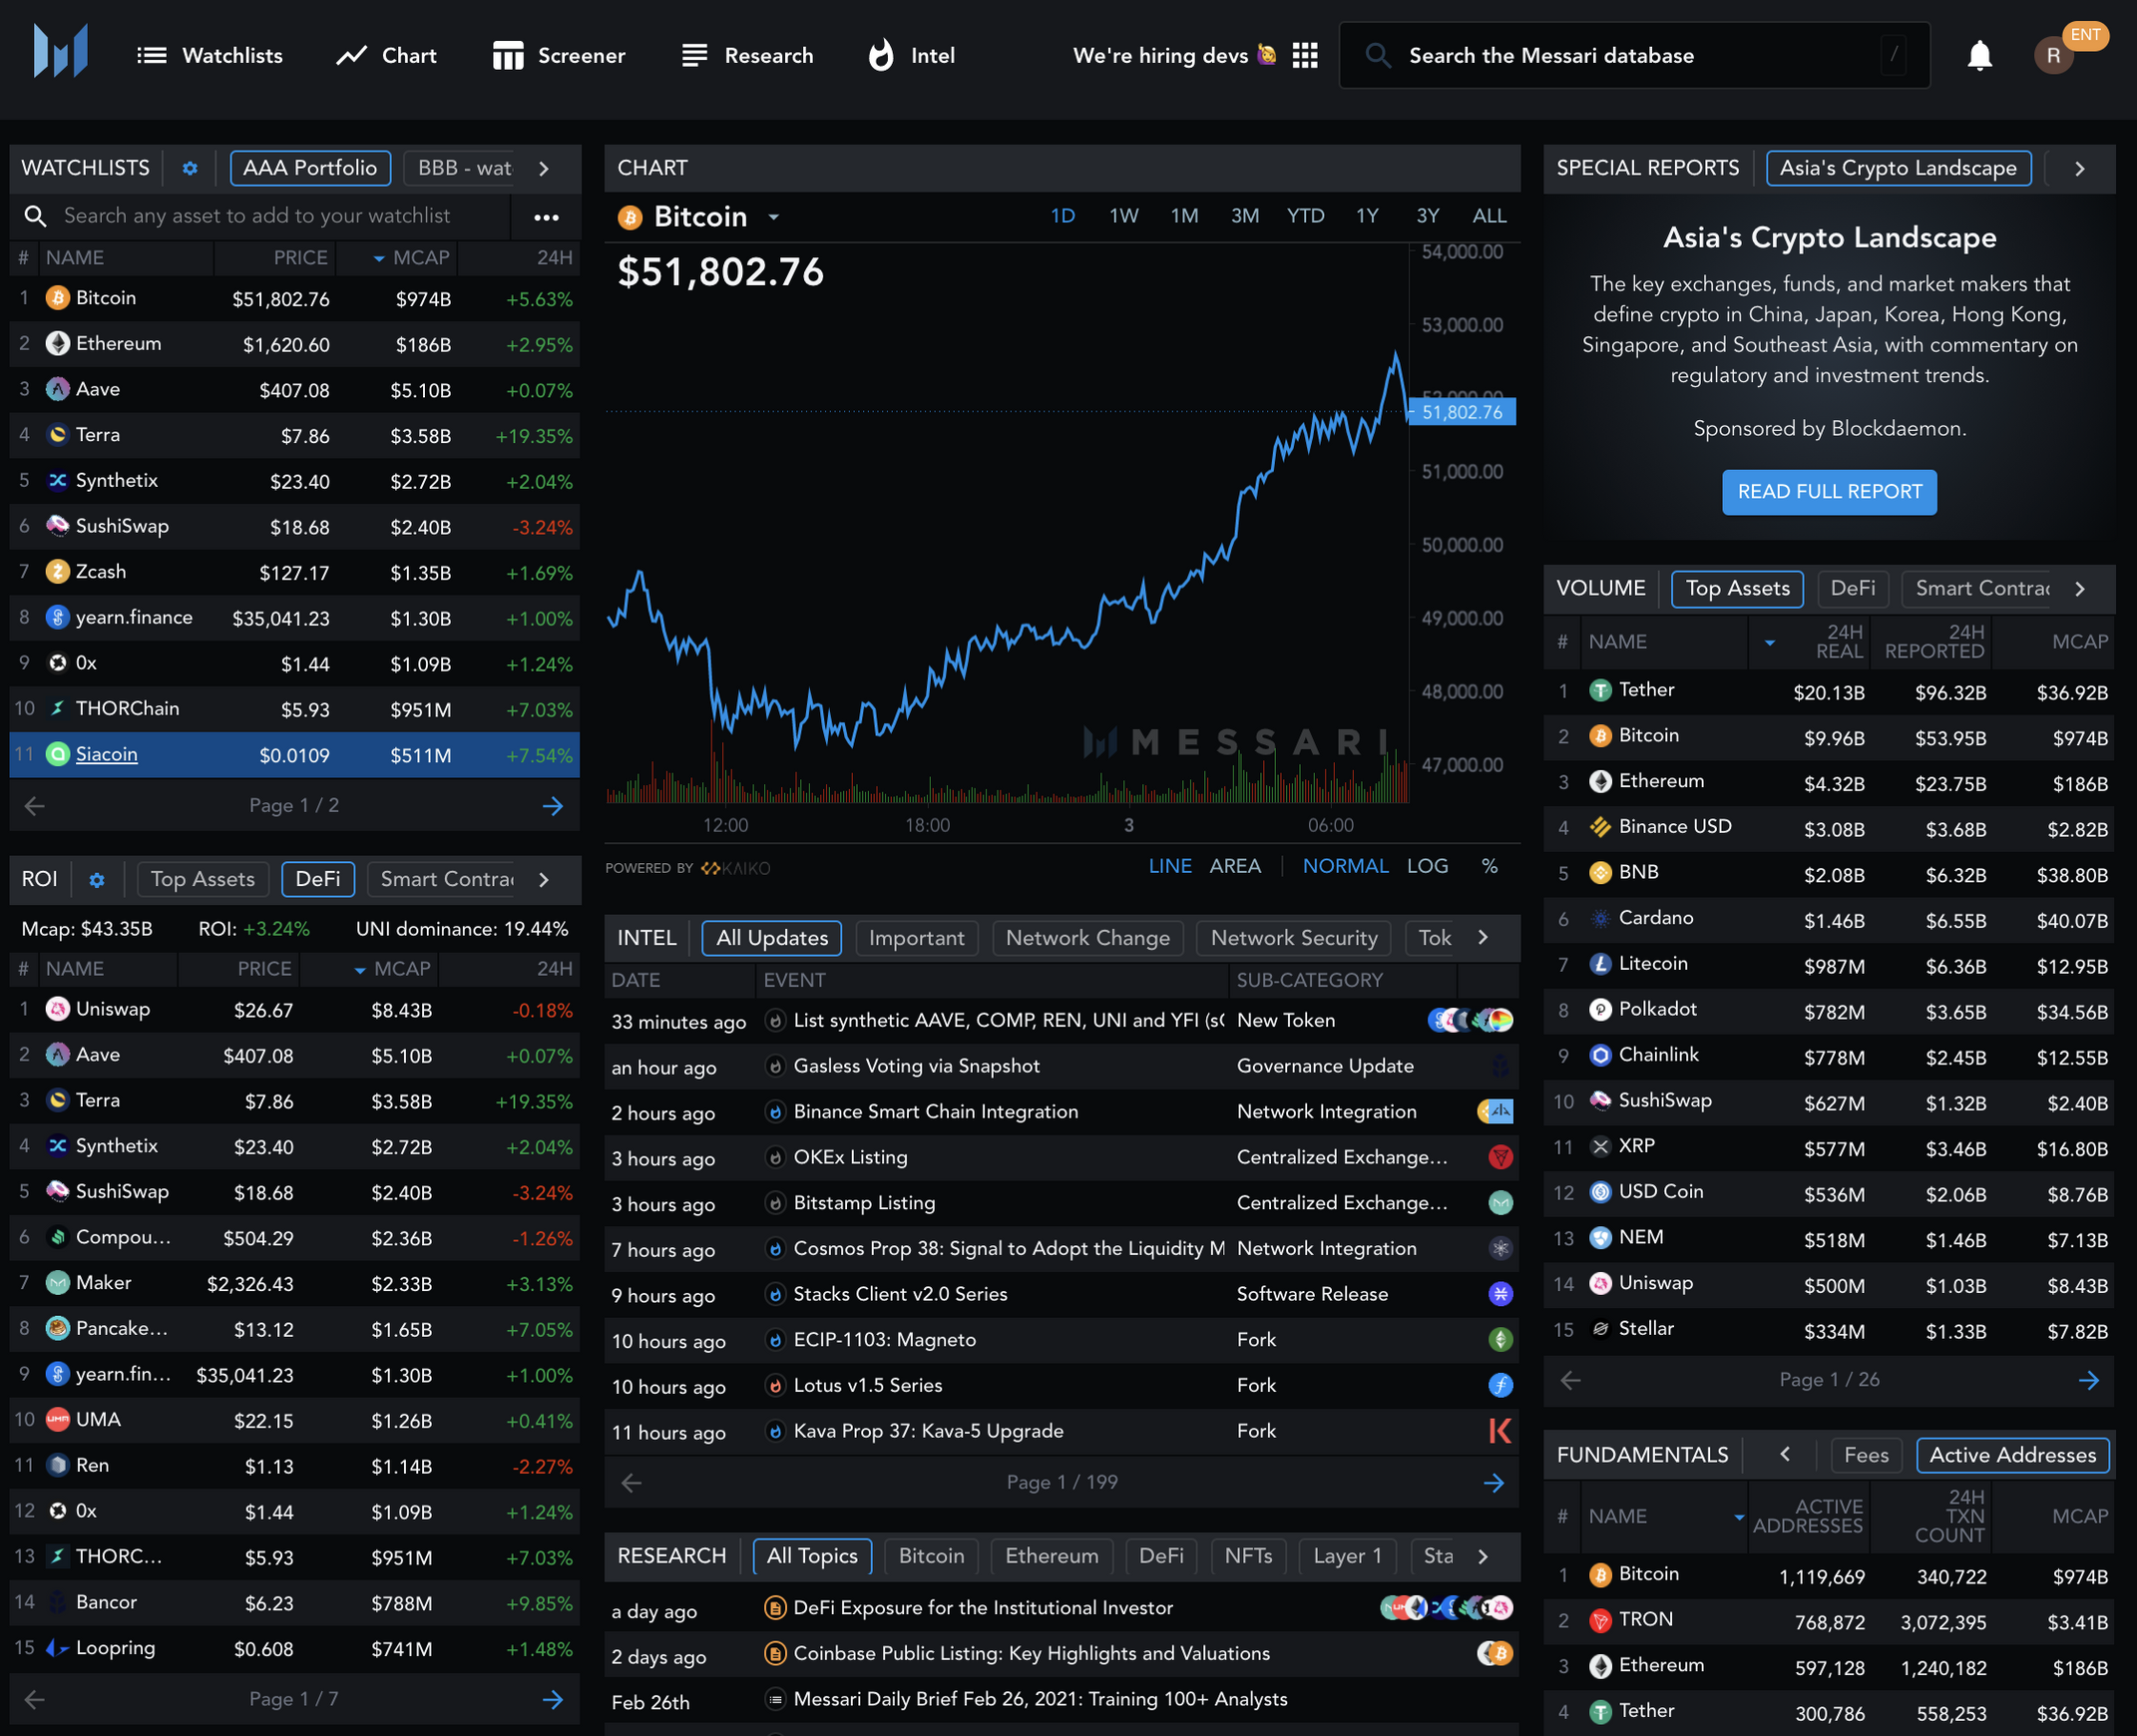The image size is (2137, 1736).
Task: Show previous Fundamentals tabs chevron
Action: coord(1785,1455)
